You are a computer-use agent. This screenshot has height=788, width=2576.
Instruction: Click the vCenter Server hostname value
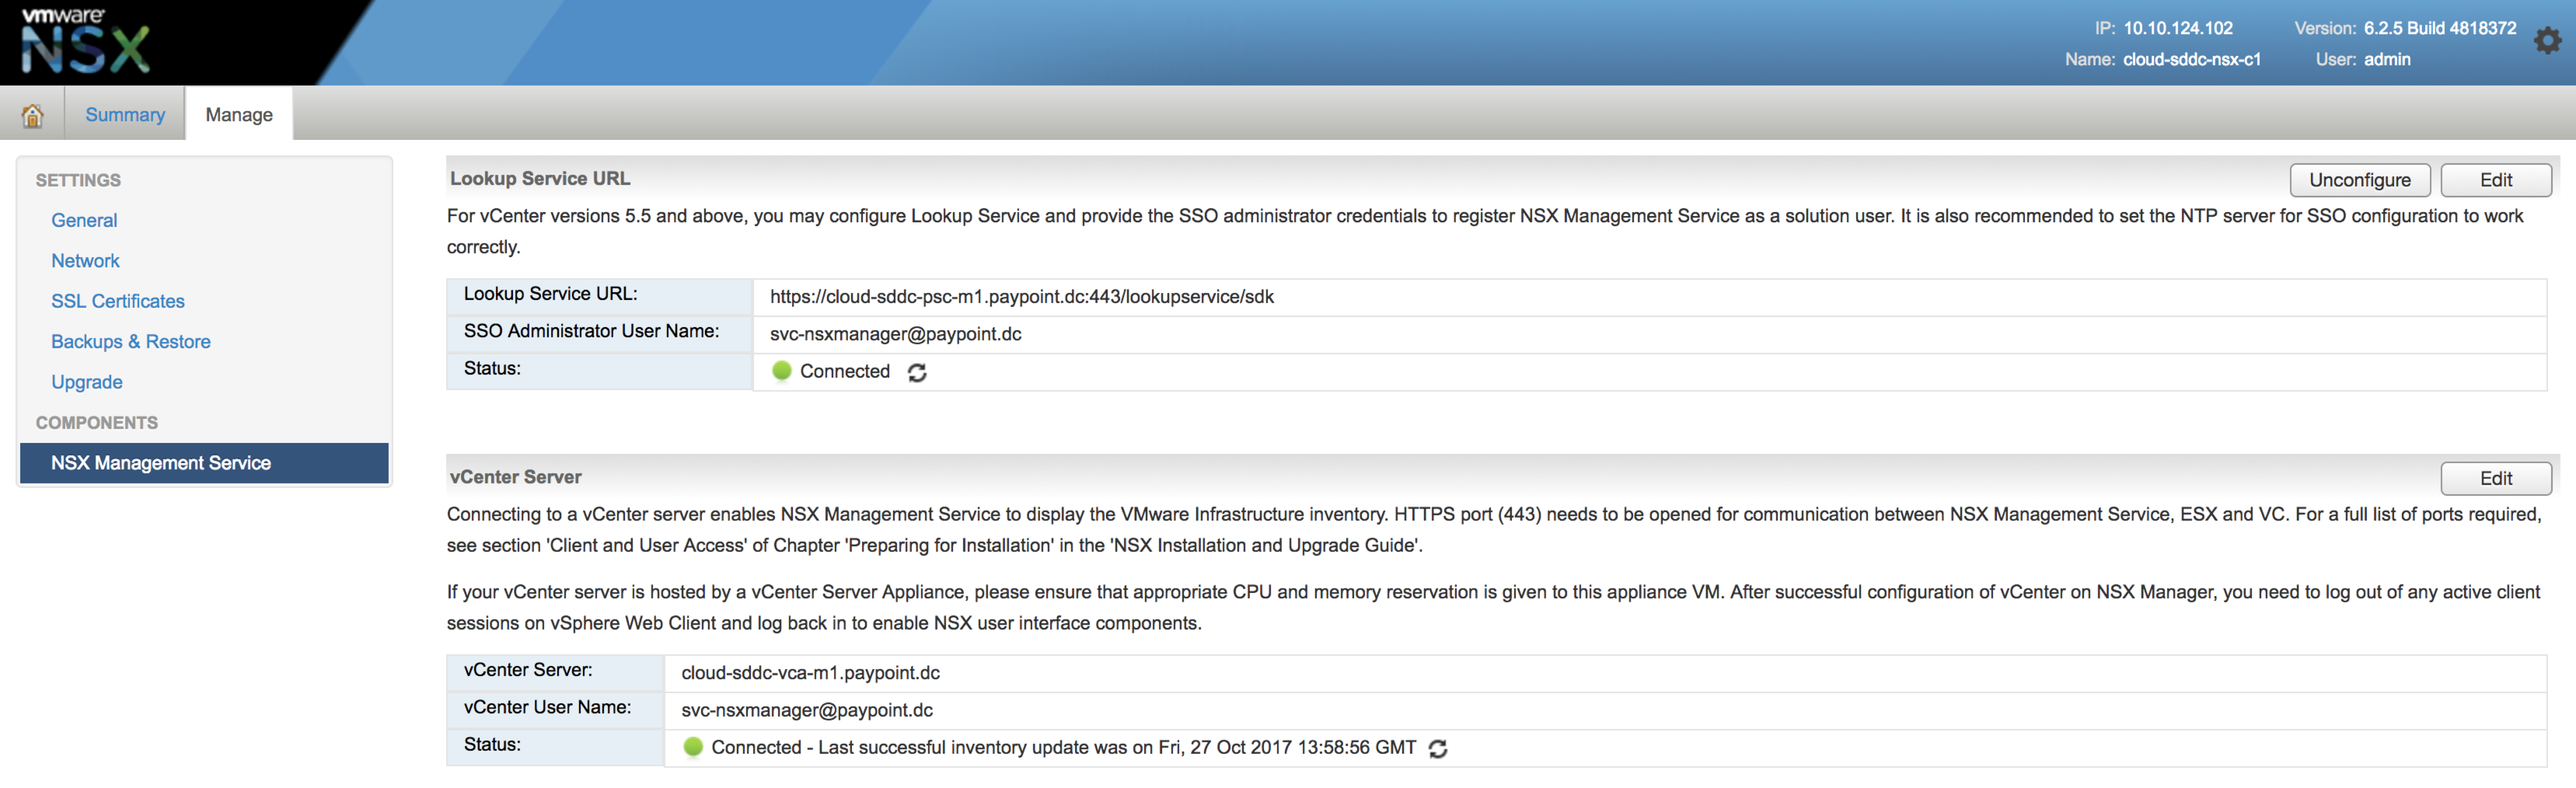[810, 673]
